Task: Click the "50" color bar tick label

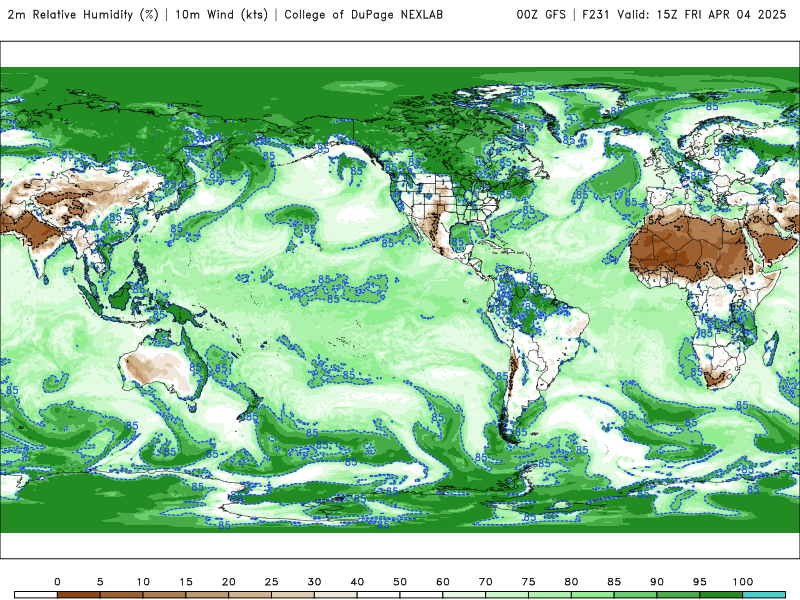Action: (400, 582)
